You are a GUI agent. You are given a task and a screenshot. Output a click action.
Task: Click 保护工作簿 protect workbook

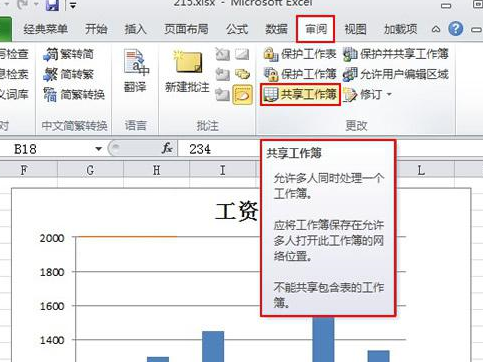(x=300, y=74)
